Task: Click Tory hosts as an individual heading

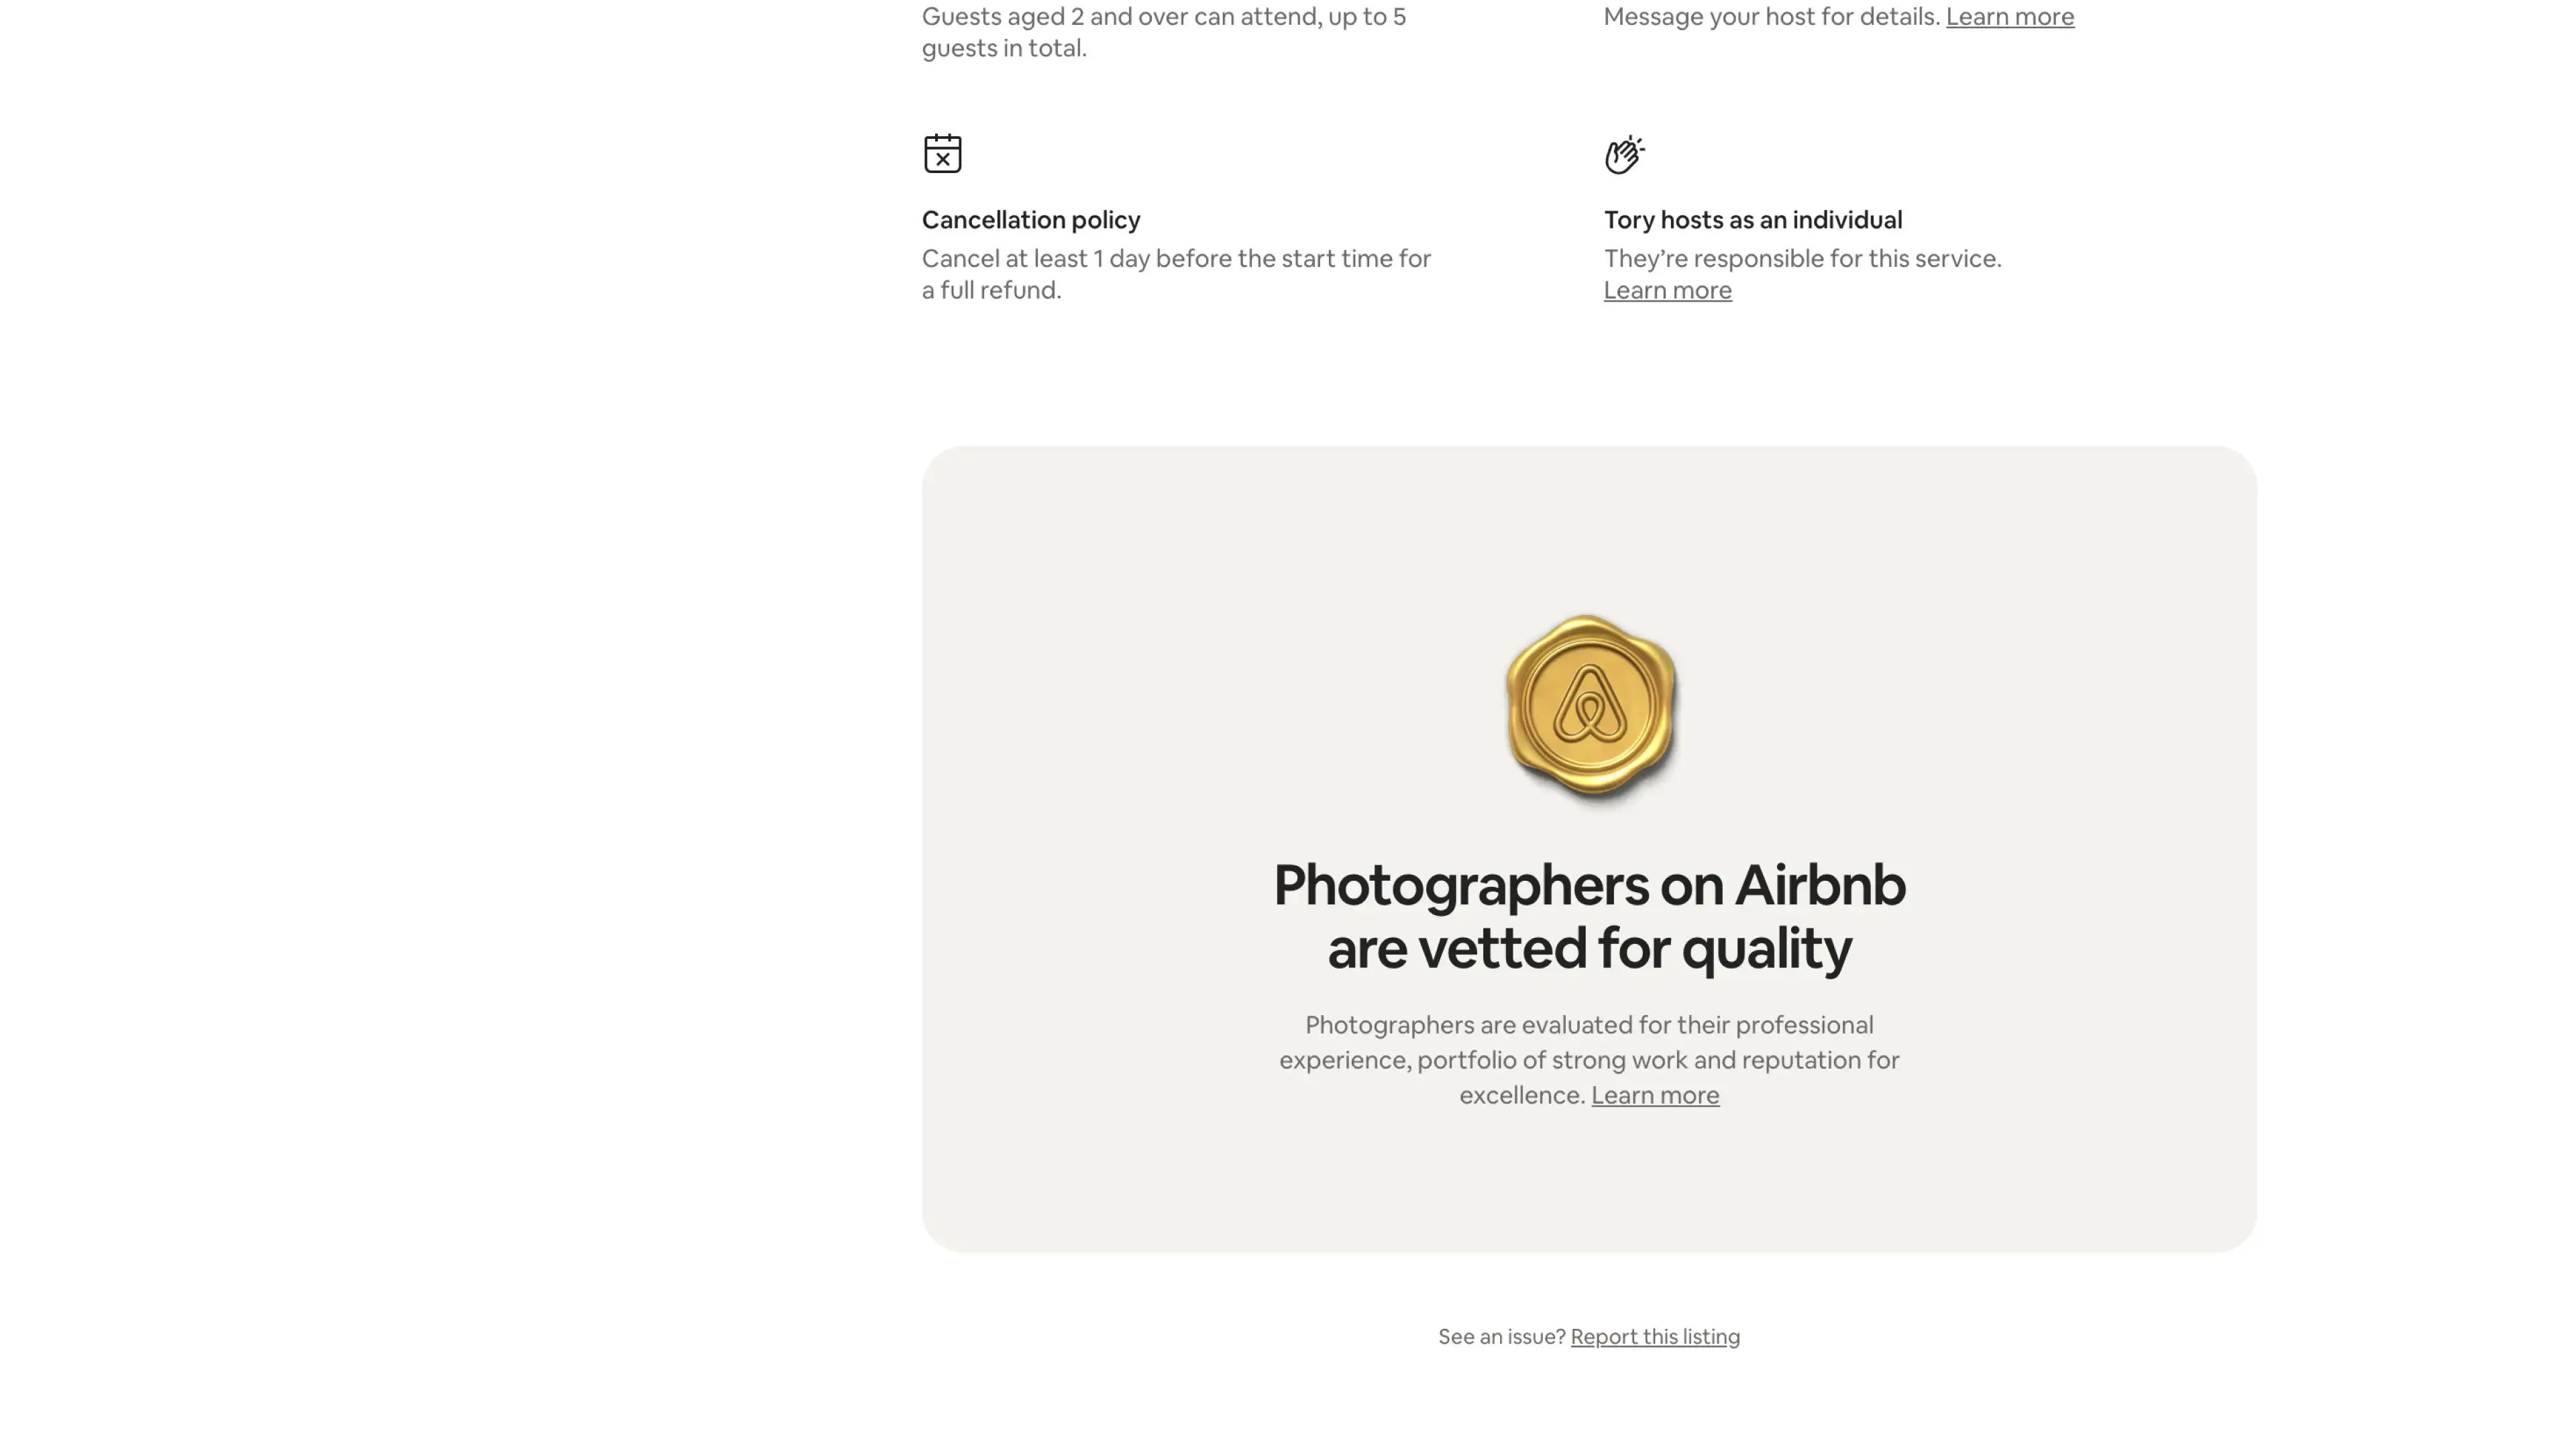Action: click(x=1752, y=220)
